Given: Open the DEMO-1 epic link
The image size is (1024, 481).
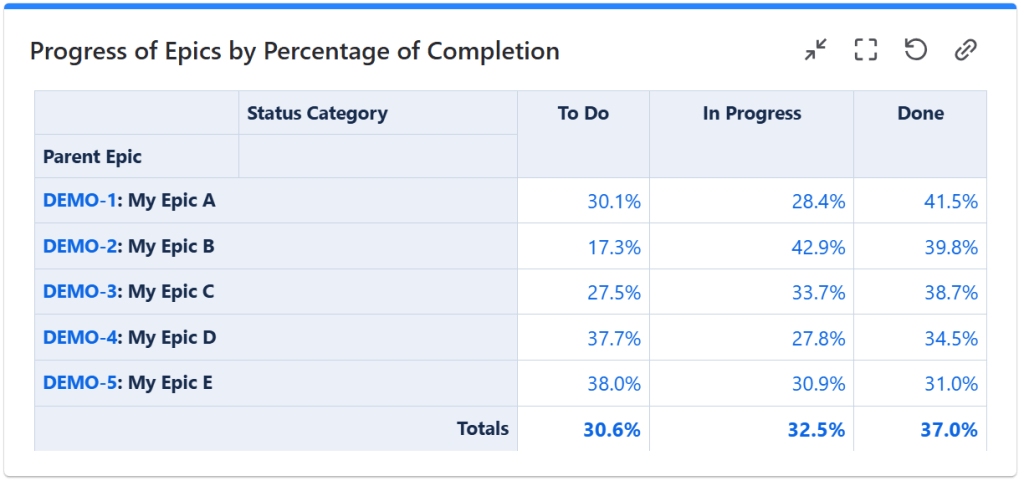Looking at the screenshot, I should (79, 200).
